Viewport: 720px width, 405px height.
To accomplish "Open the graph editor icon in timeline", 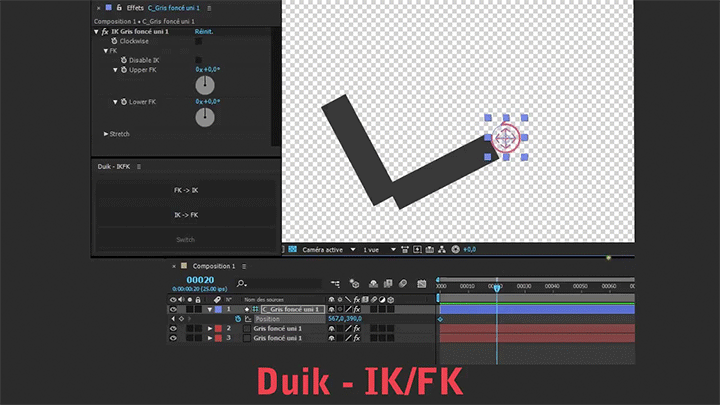I will click(422, 284).
